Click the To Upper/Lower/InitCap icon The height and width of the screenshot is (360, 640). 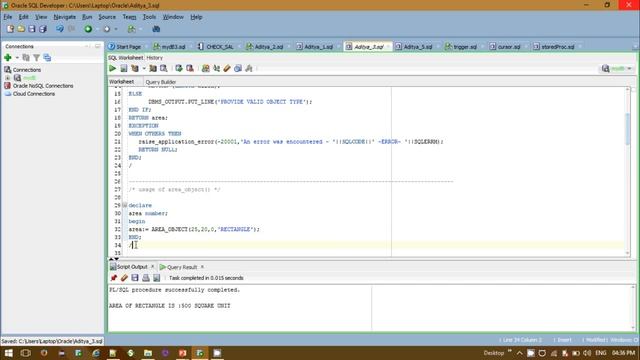(216, 69)
